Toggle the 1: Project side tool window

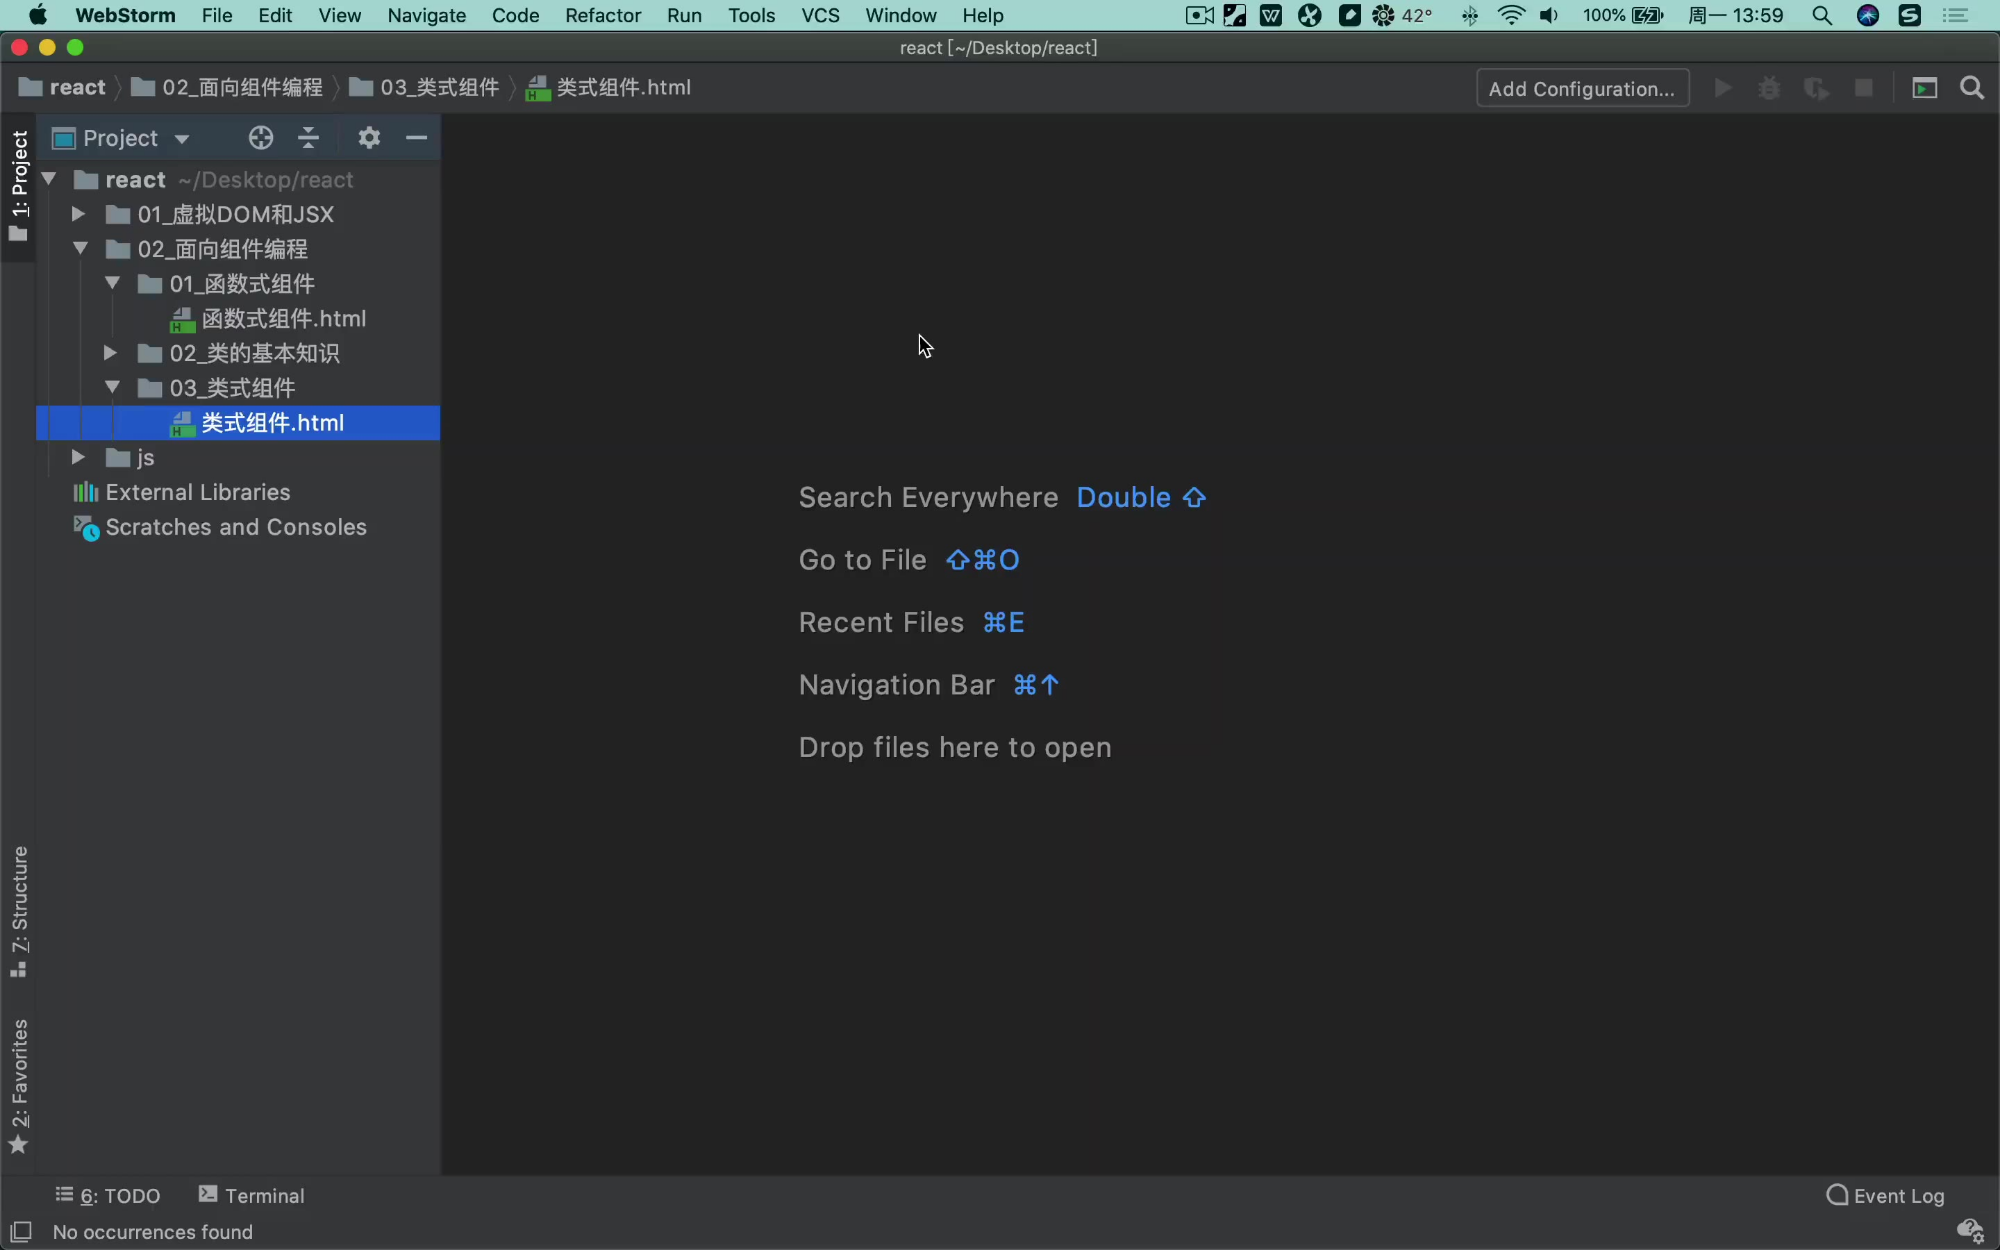click(19, 185)
